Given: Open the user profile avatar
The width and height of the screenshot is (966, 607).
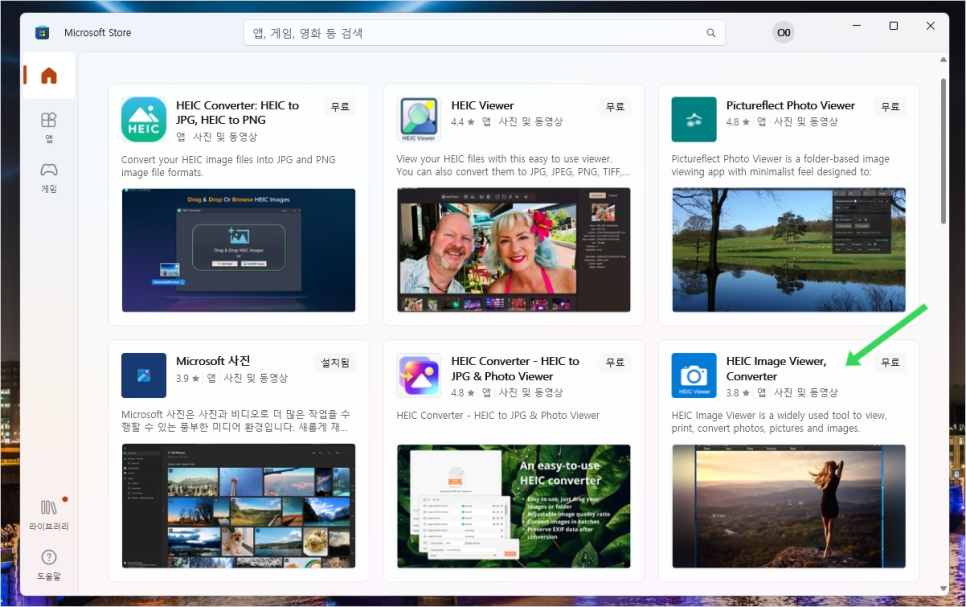Looking at the screenshot, I should pos(784,33).
